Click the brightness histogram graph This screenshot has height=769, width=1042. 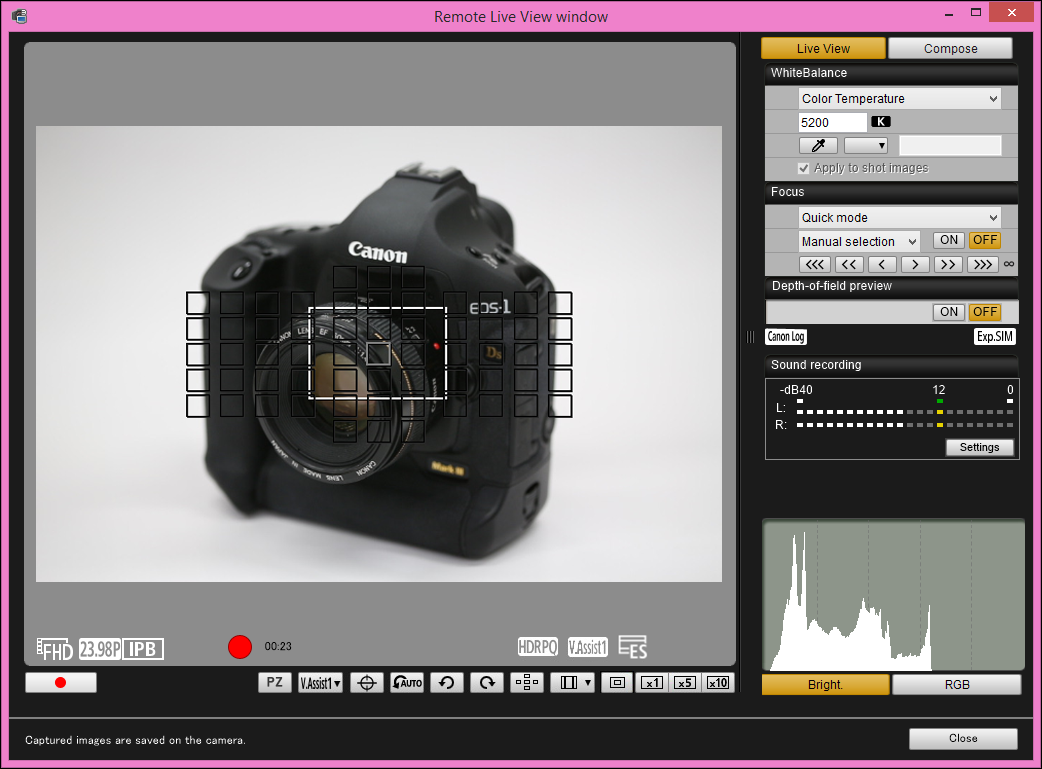(x=893, y=595)
